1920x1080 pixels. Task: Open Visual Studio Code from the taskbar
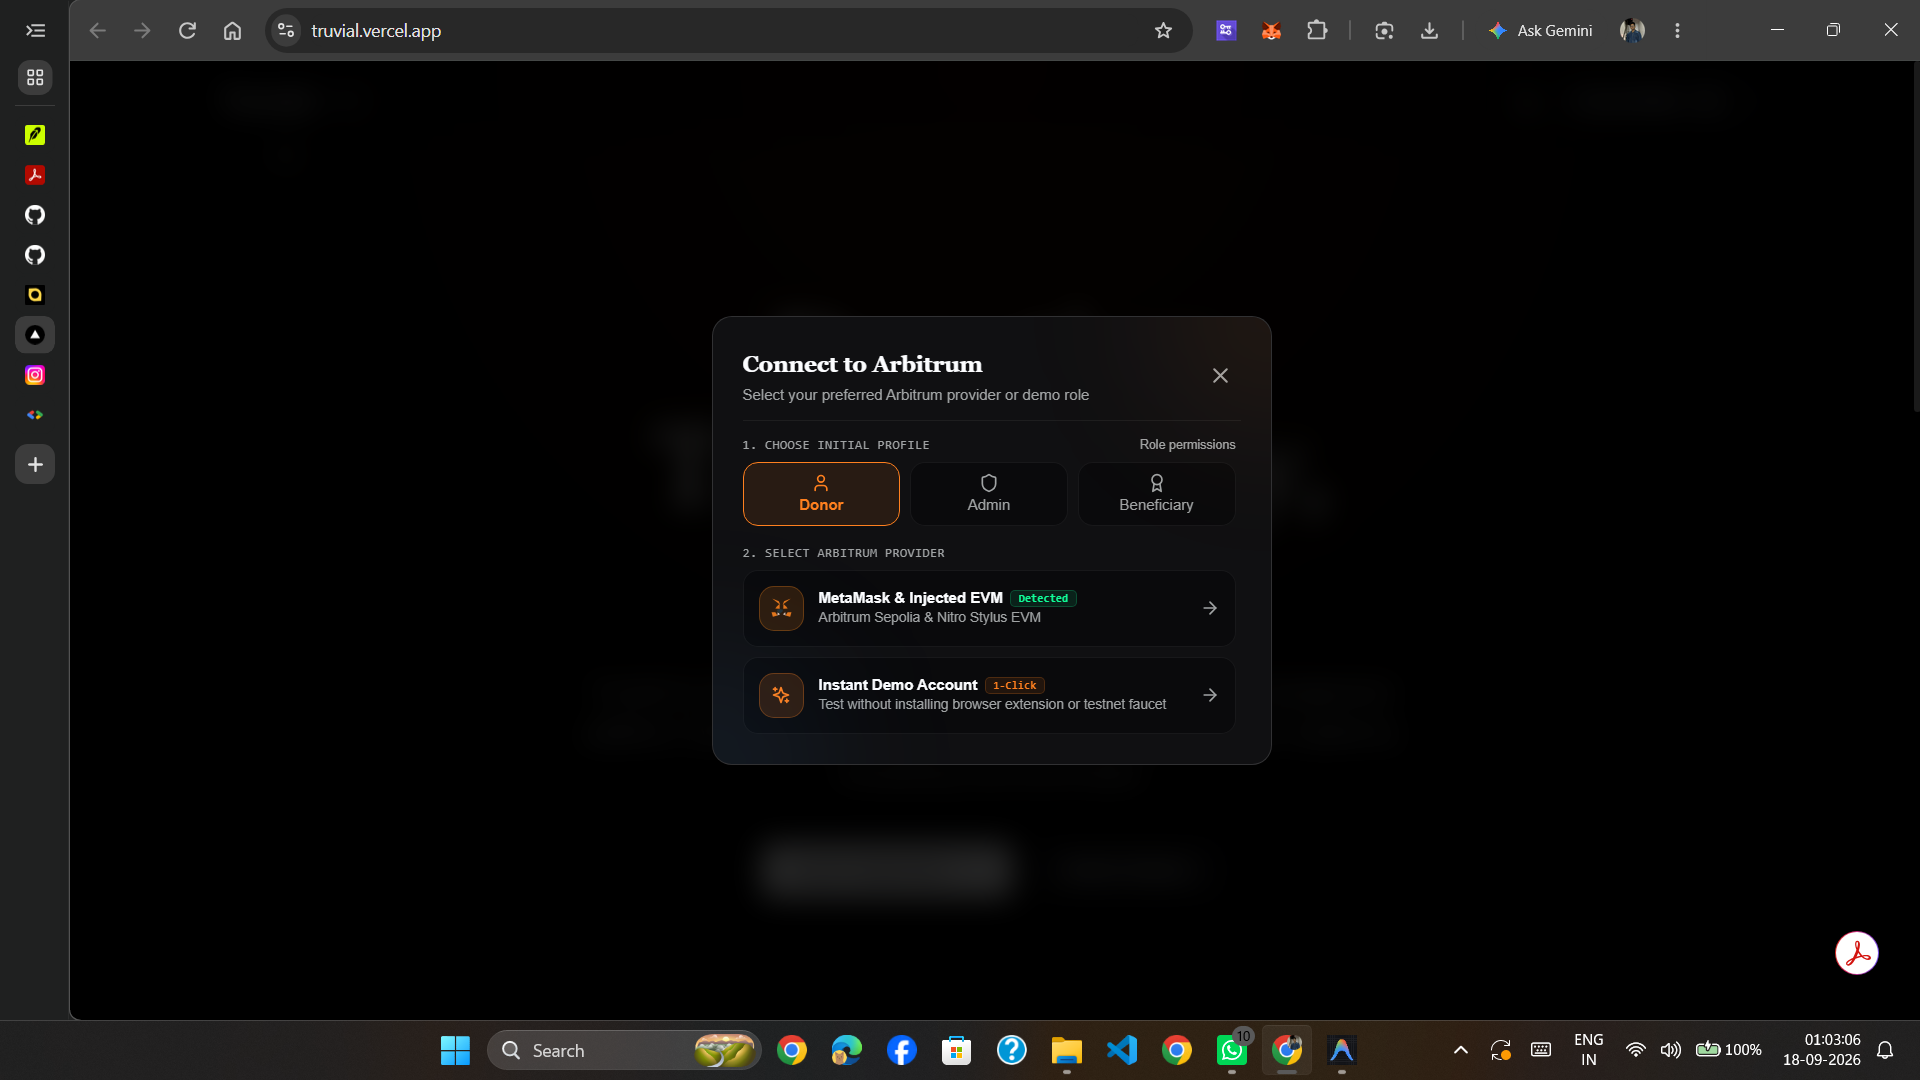[1121, 1050]
